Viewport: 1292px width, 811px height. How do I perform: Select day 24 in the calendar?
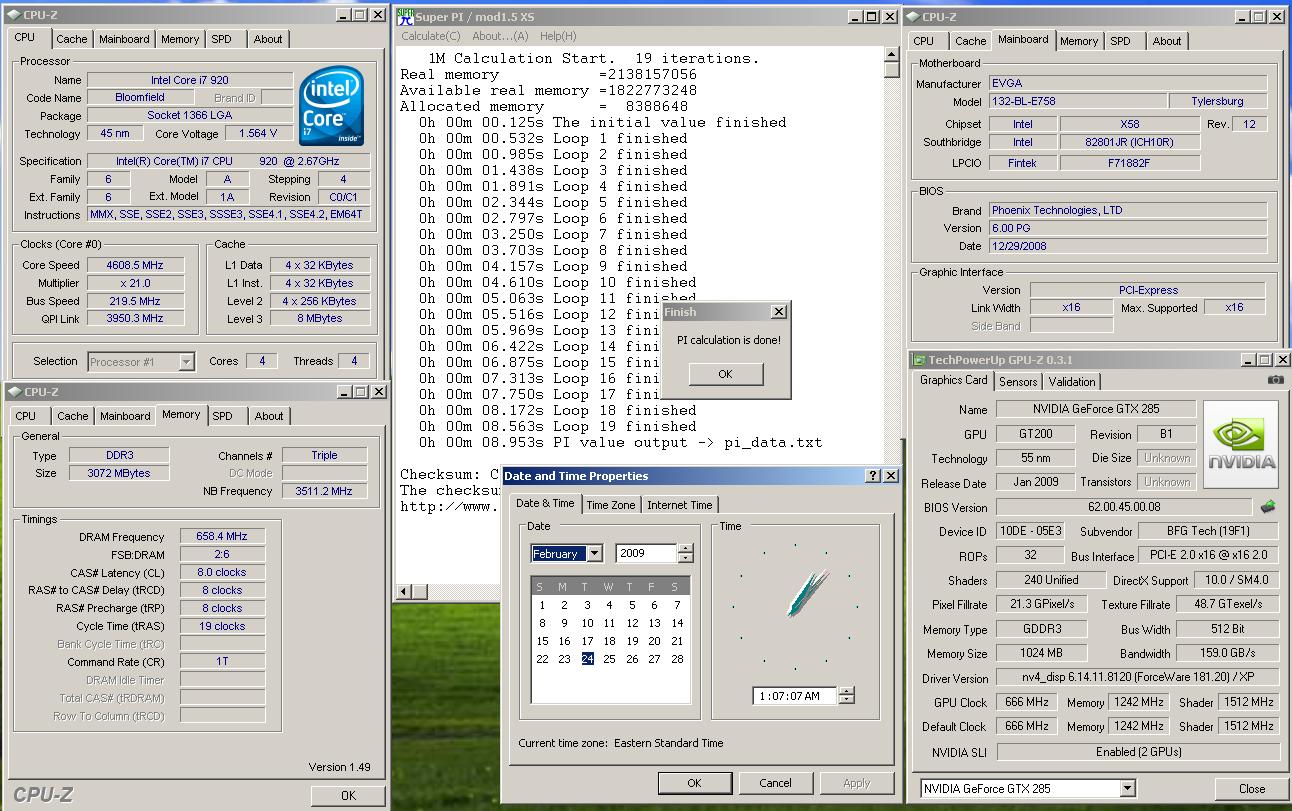click(x=587, y=659)
